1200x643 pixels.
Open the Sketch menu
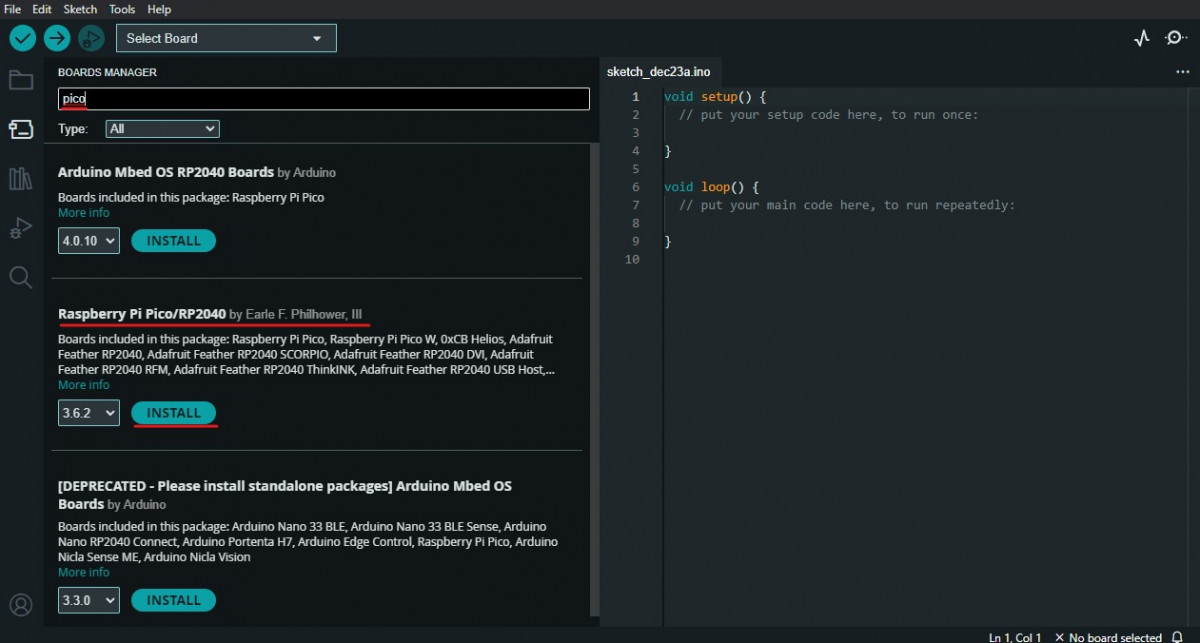click(80, 9)
